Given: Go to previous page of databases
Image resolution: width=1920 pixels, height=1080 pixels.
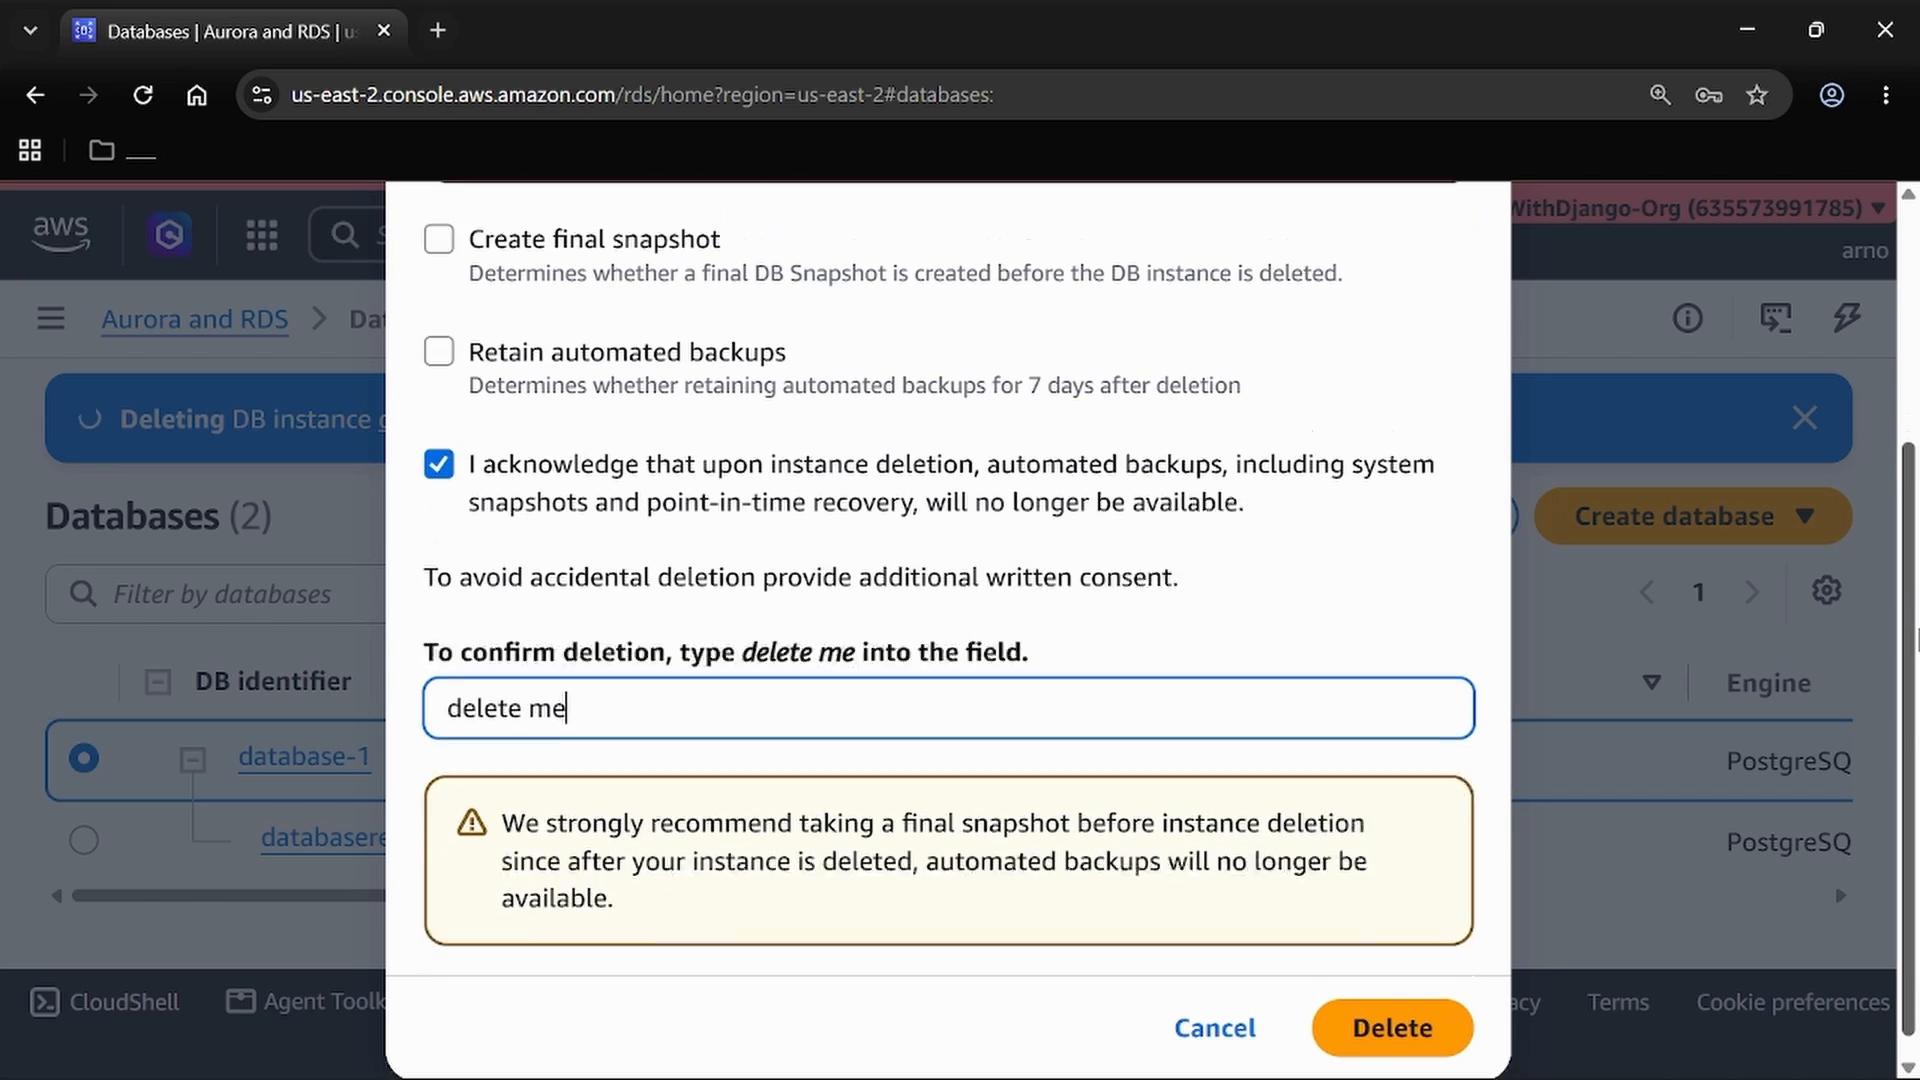Looking at the screenshot, I should [1647, 592].
